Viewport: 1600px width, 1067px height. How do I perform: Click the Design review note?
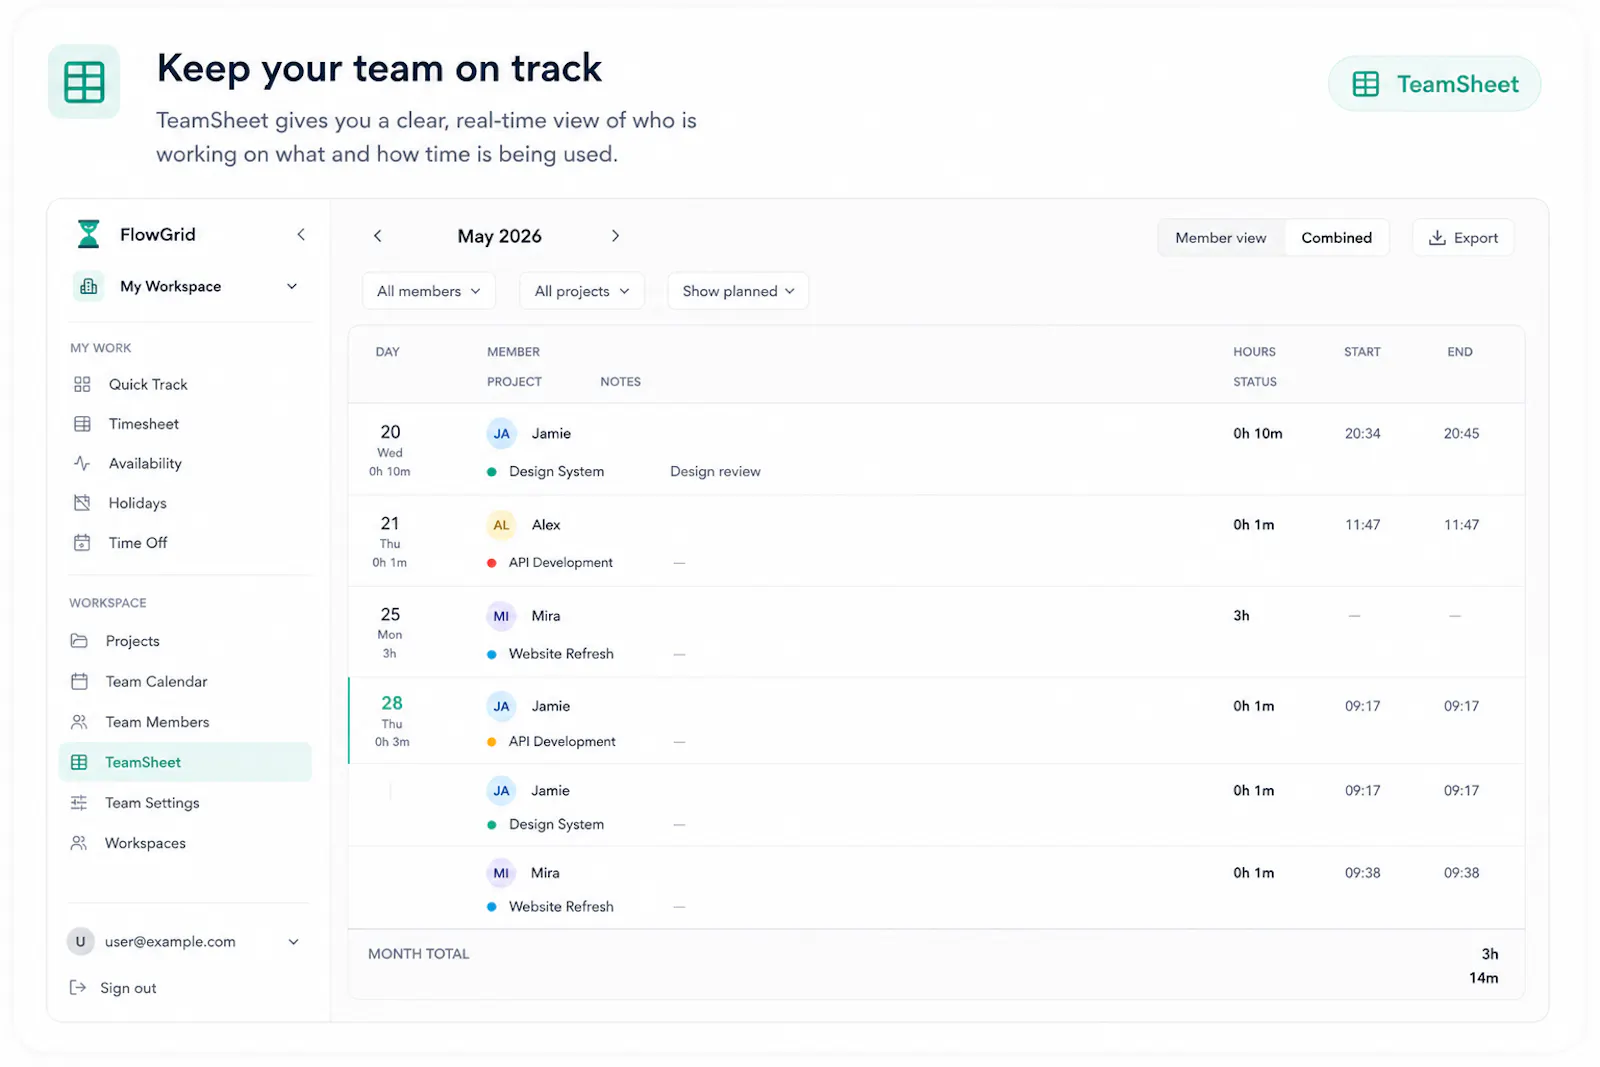pos(715,472)
